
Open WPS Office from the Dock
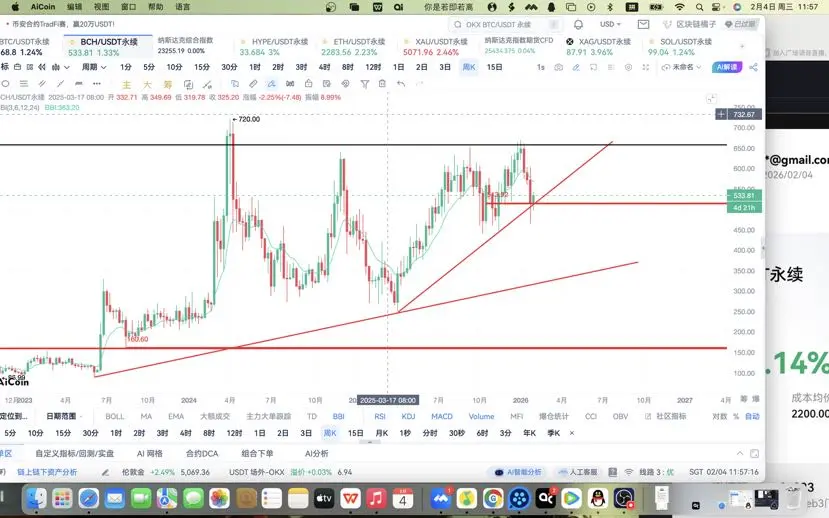[x=350, y=498]
